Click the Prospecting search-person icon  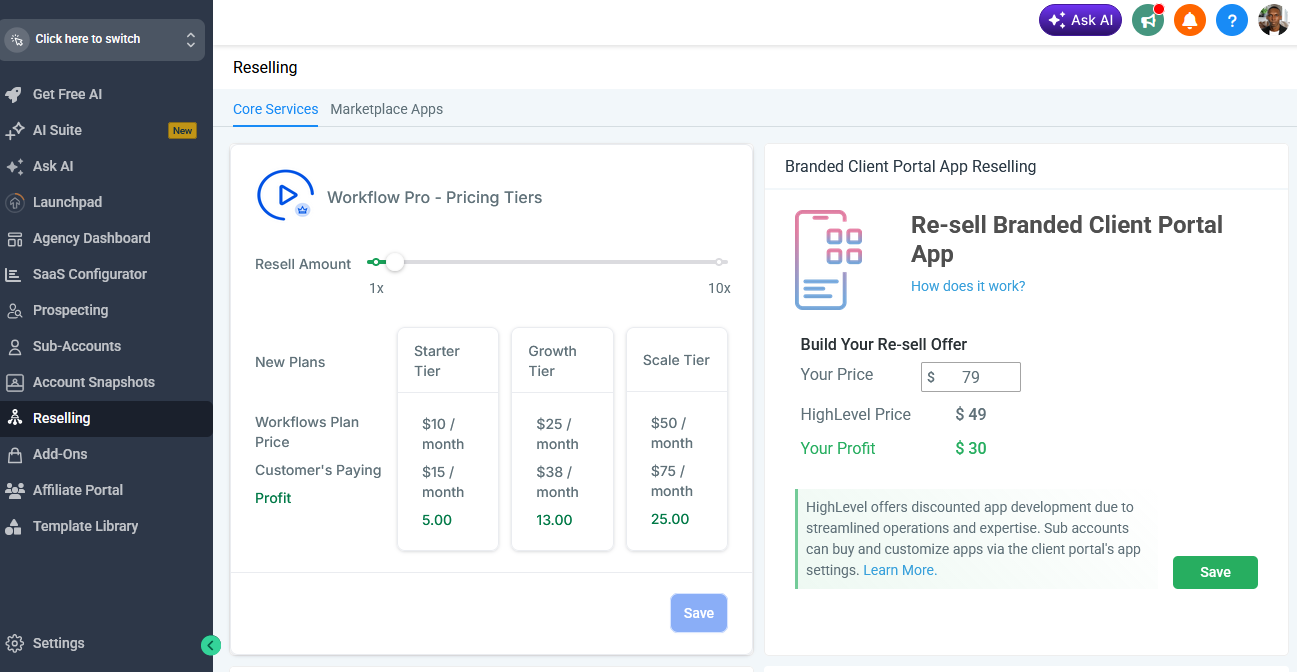(x=14, y=310)
